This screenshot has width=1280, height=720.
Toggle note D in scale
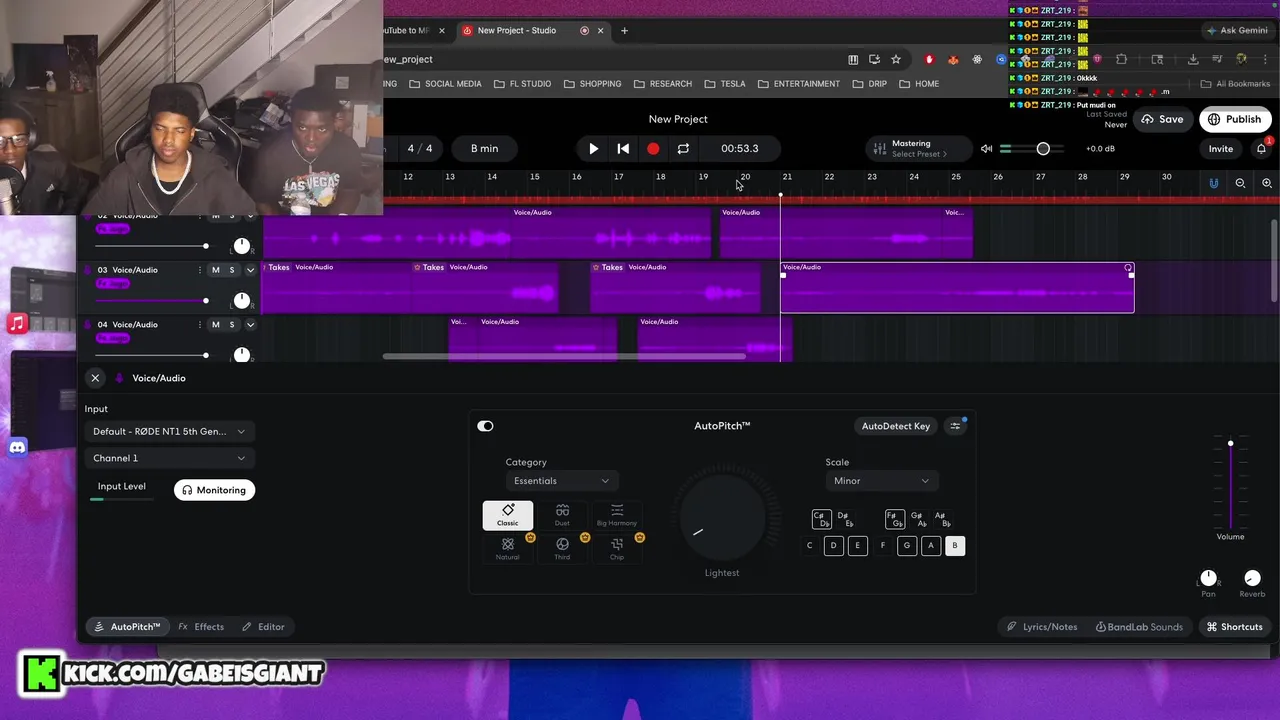(x=834, y=545)
